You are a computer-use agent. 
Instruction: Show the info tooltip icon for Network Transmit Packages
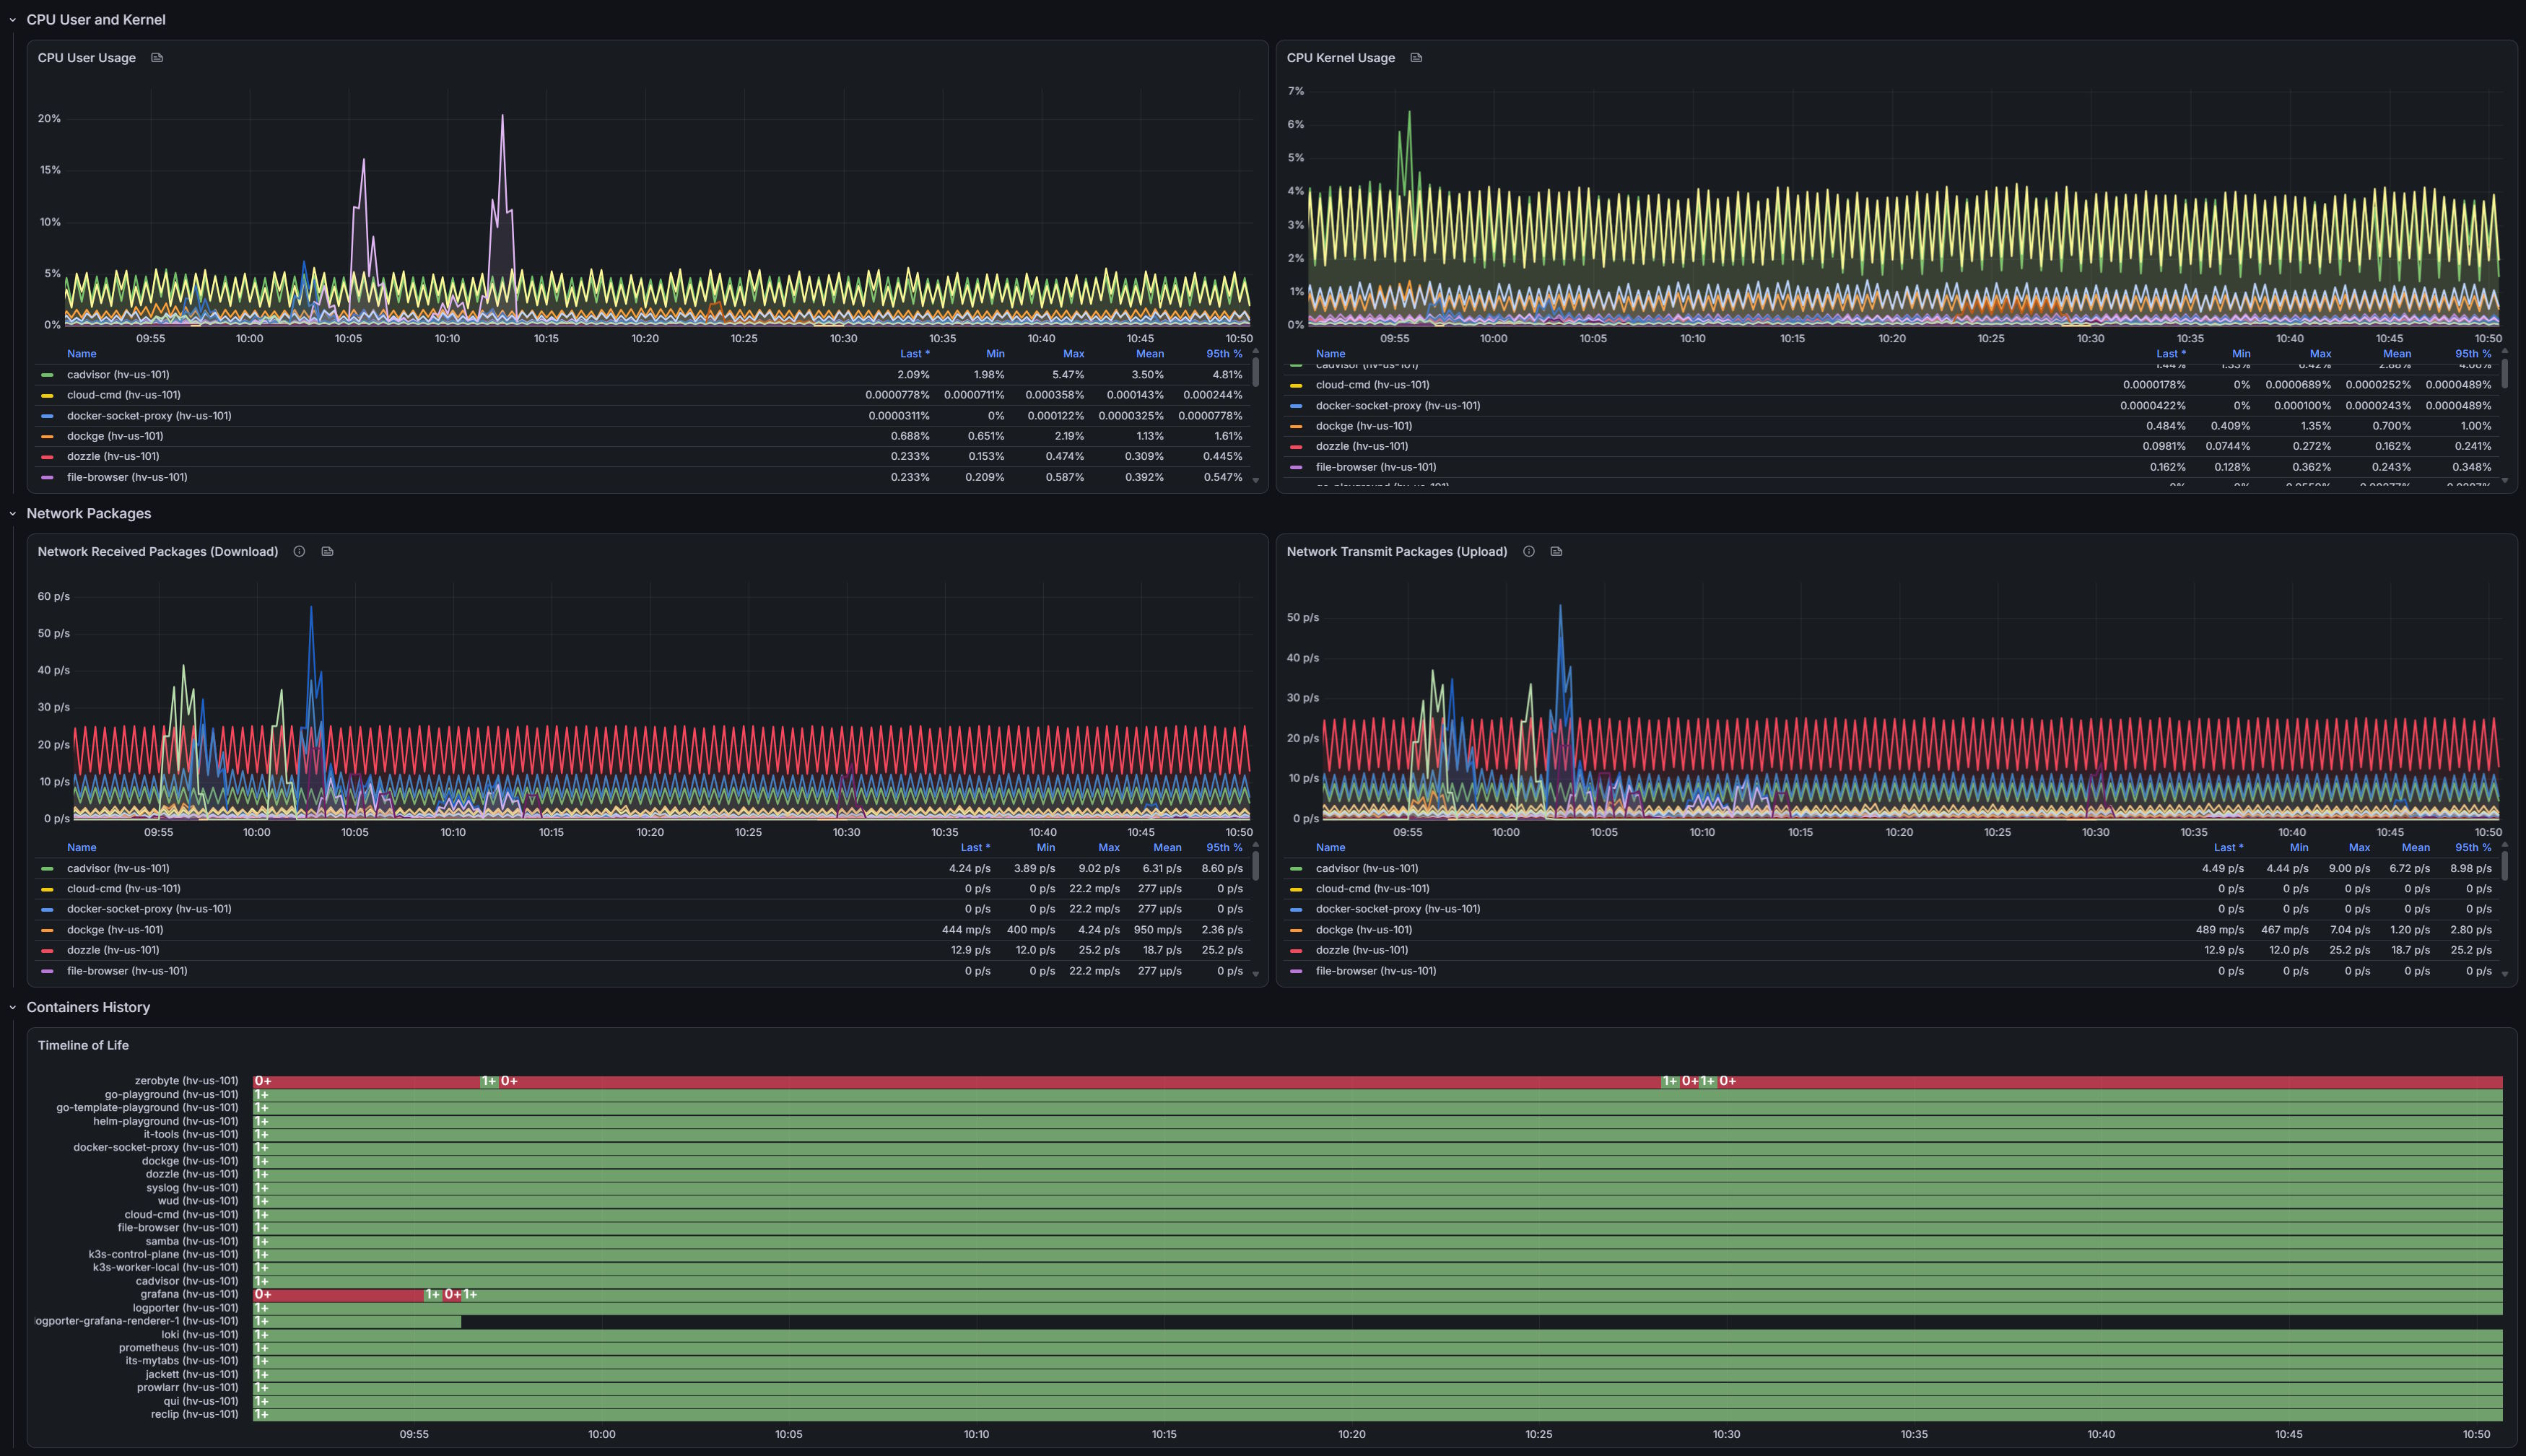1529,552
